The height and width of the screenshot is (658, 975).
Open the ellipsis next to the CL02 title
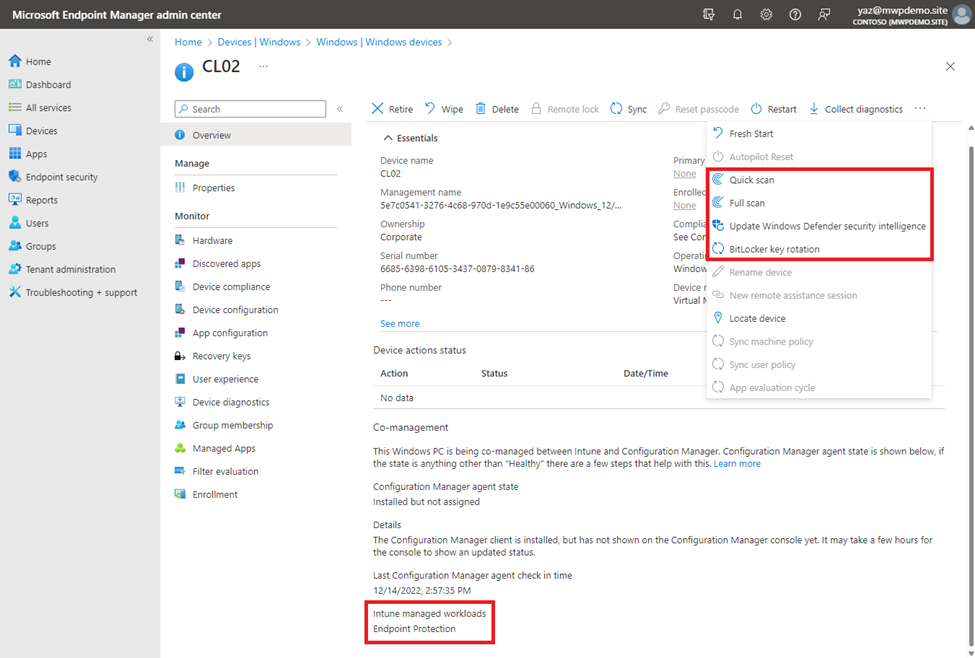coord(264,66)
